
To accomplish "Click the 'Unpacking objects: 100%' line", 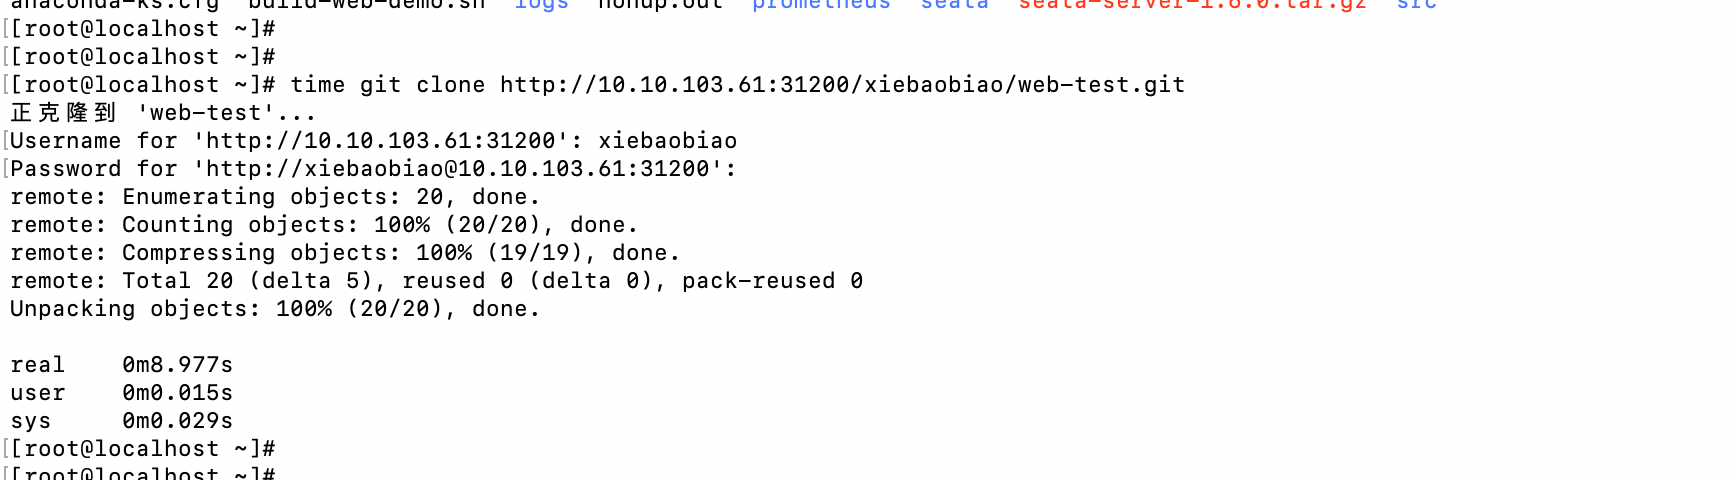I will [x=275, y=309].
